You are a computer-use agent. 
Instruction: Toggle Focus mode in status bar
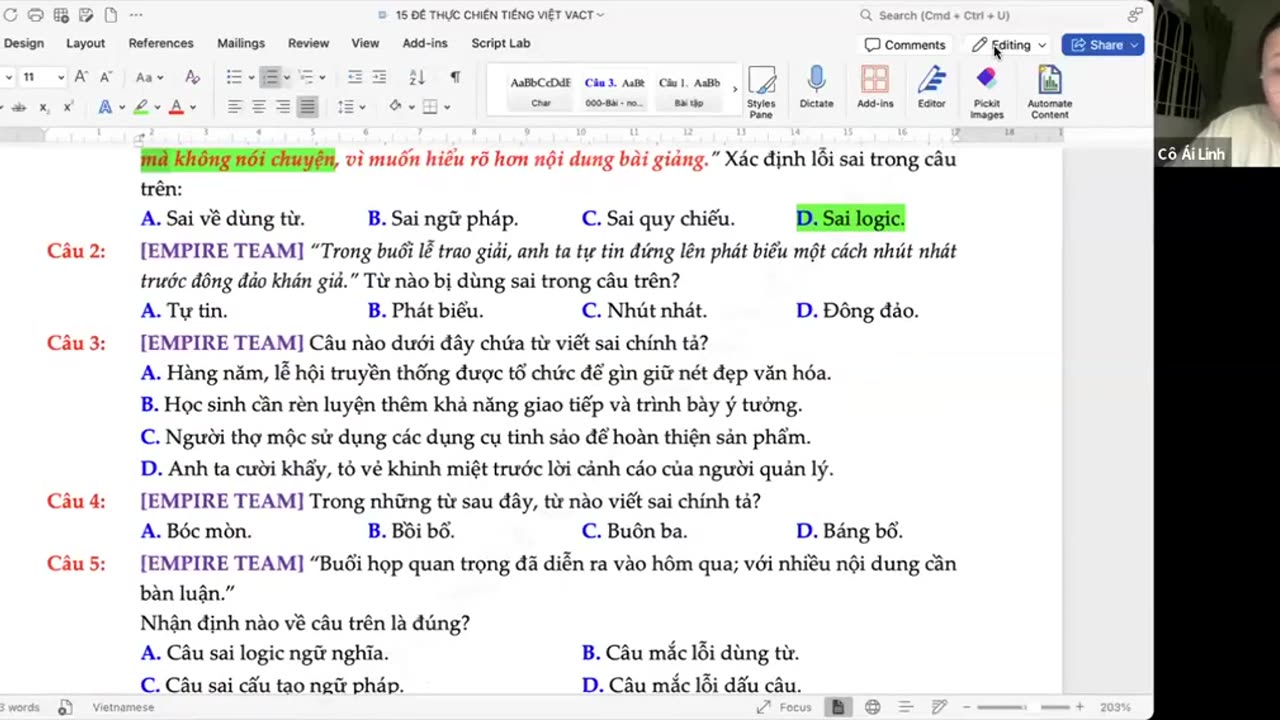783,707
